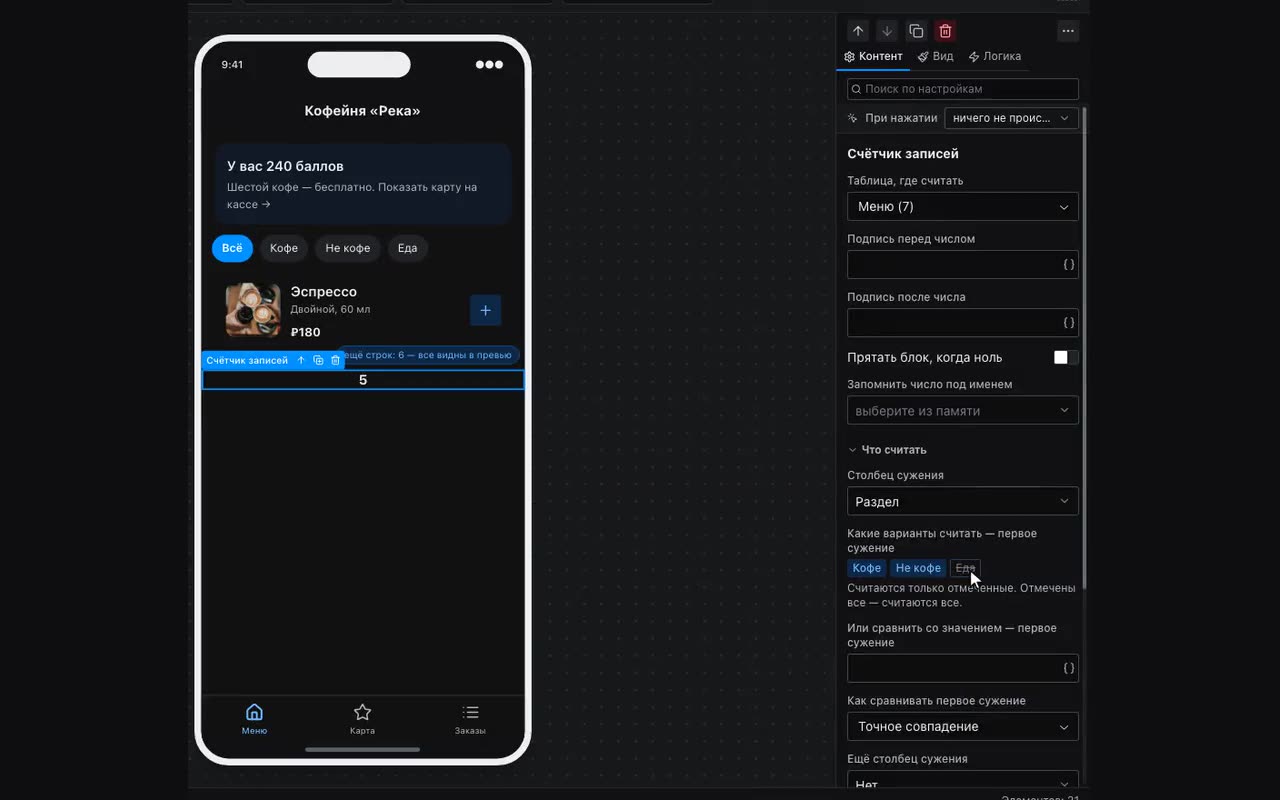This screenshot has width=1280, height=800.
Task: Click the Эспрессо product thumbnail
Action: (253, 310)
